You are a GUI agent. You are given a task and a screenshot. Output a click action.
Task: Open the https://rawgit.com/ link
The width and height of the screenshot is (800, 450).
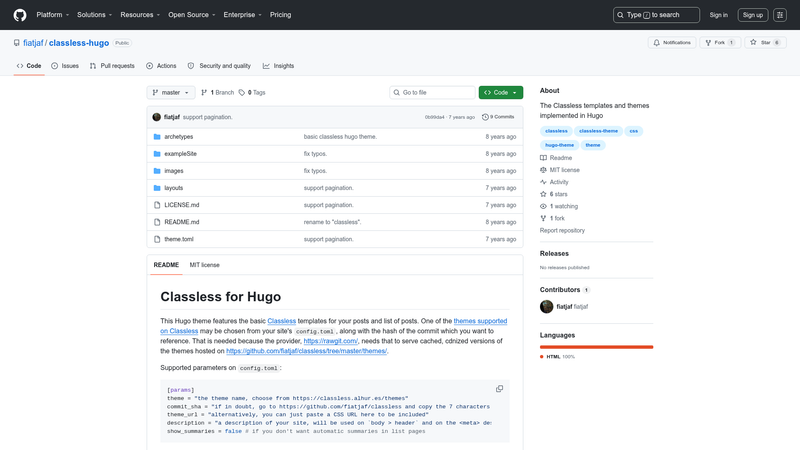pyautogui.click(x=331, y=341)
